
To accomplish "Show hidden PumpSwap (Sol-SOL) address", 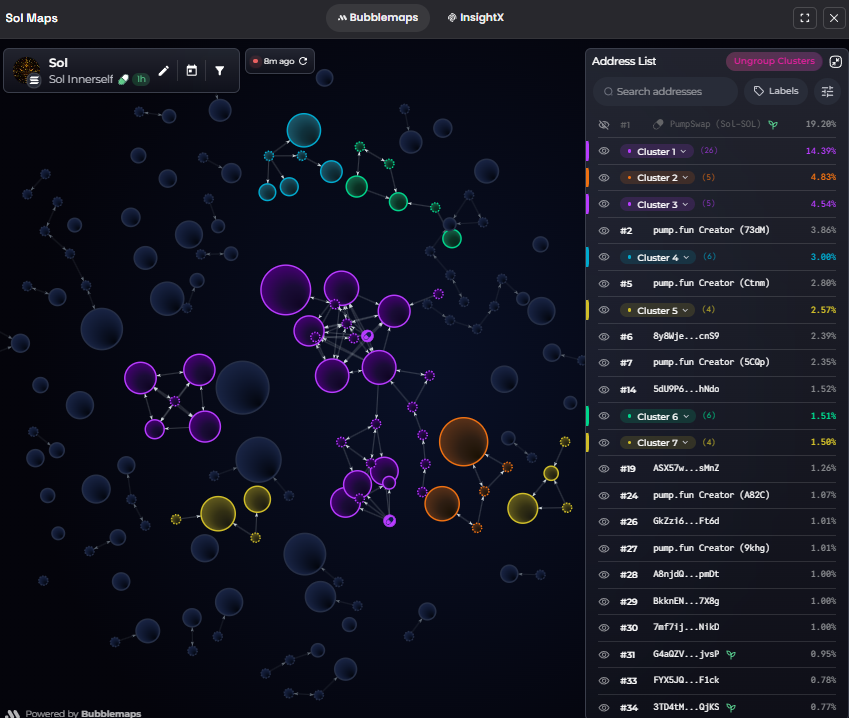I will tap(604, 125).
